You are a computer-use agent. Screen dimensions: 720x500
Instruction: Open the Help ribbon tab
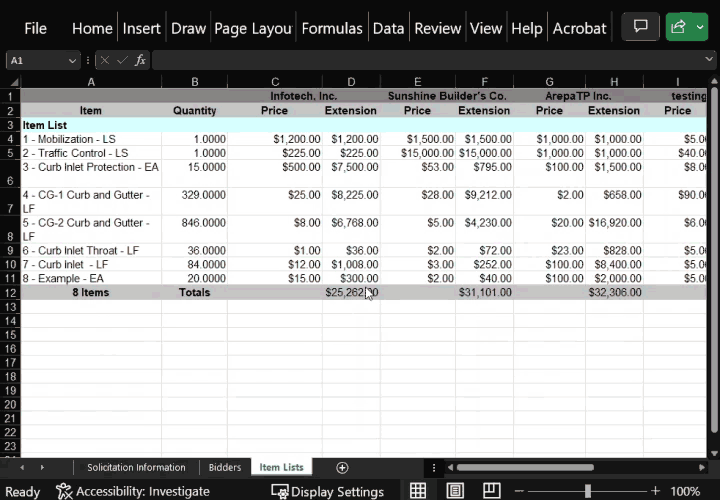pos(527,28)
